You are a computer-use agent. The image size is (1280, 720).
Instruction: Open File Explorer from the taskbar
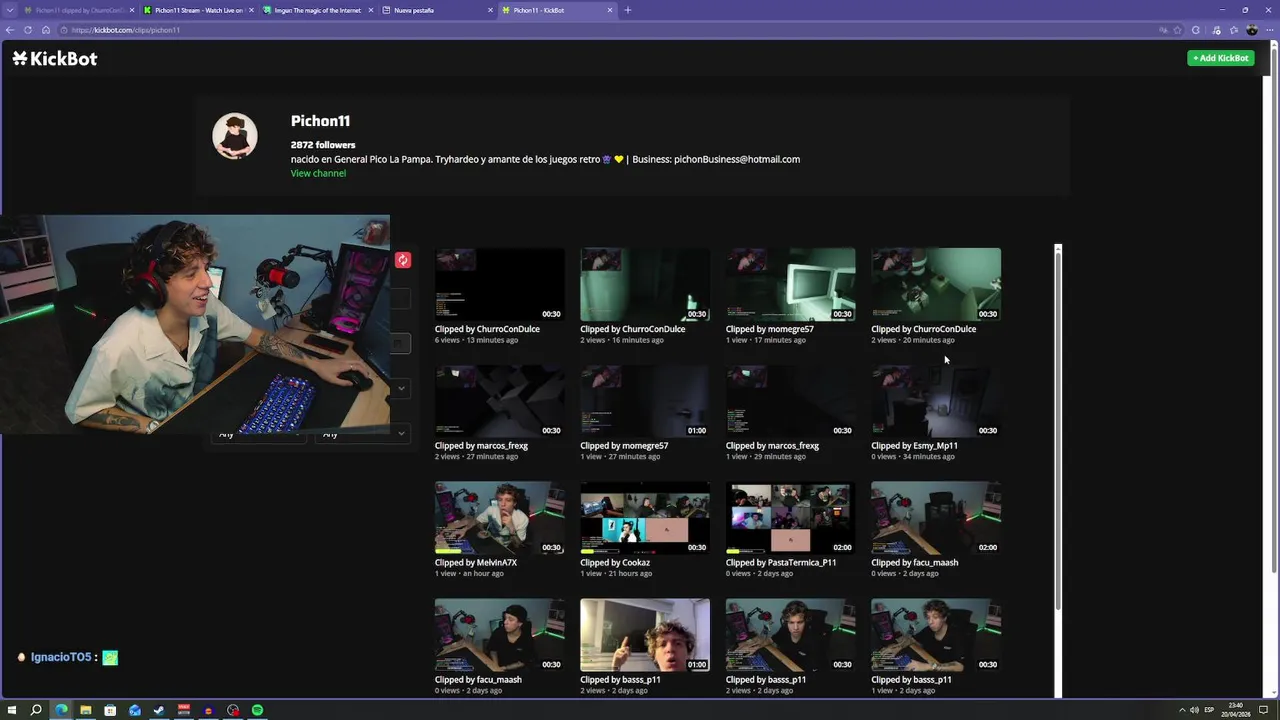86,710
